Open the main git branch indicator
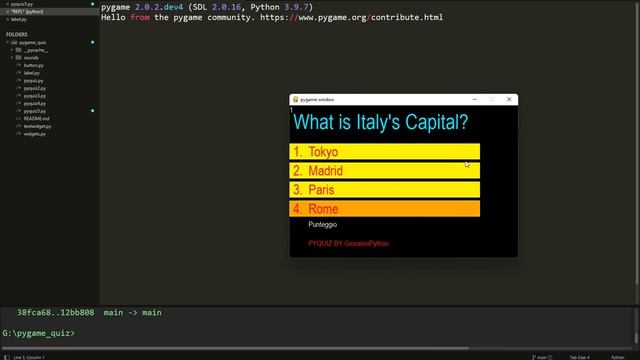 tap(542, 357)
